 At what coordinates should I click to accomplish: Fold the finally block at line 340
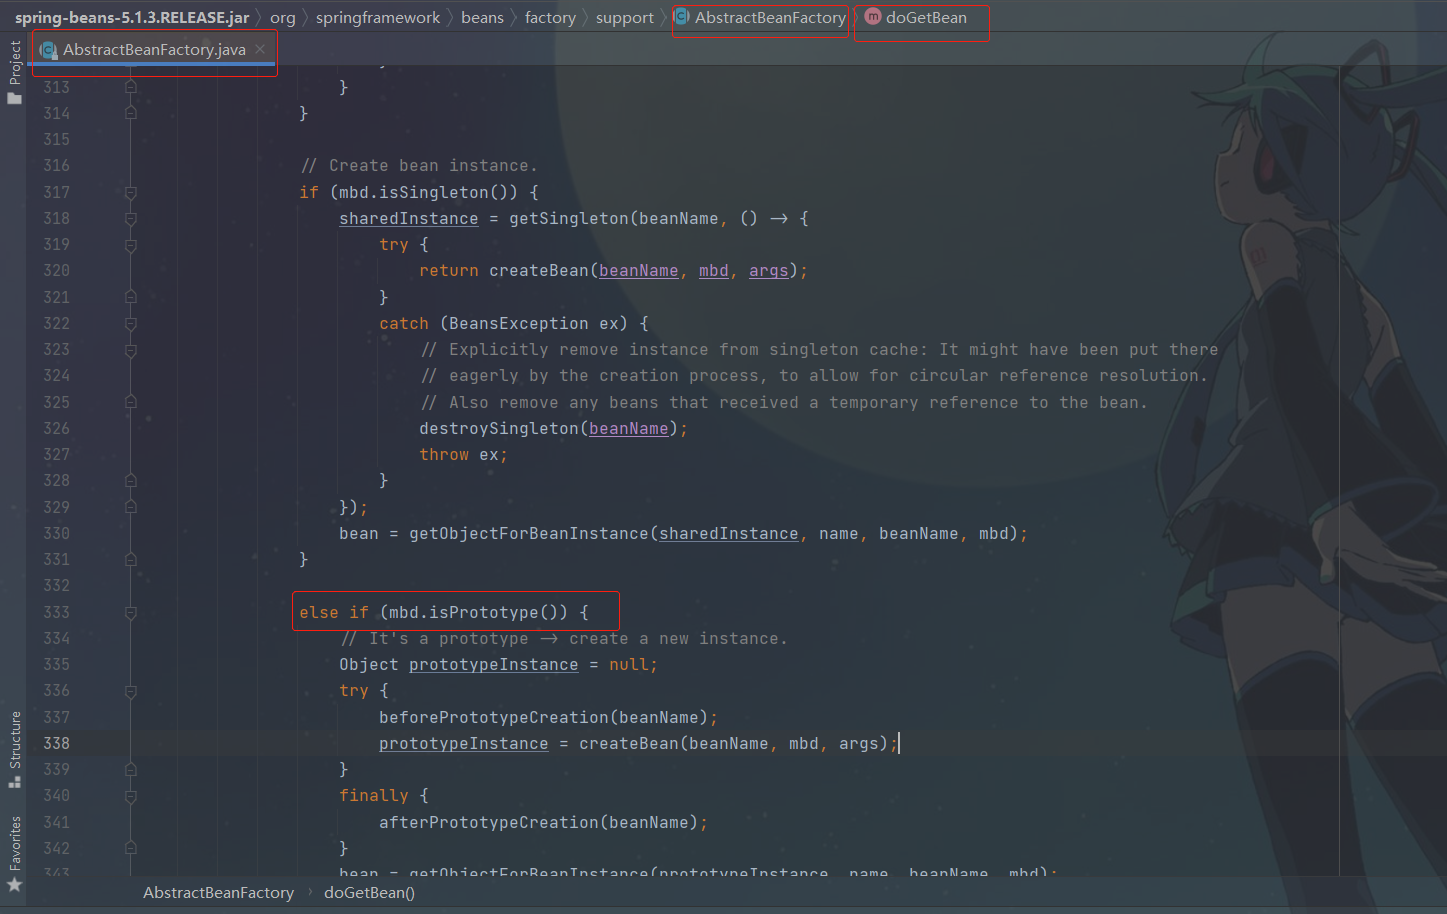[x=131, y=796]
